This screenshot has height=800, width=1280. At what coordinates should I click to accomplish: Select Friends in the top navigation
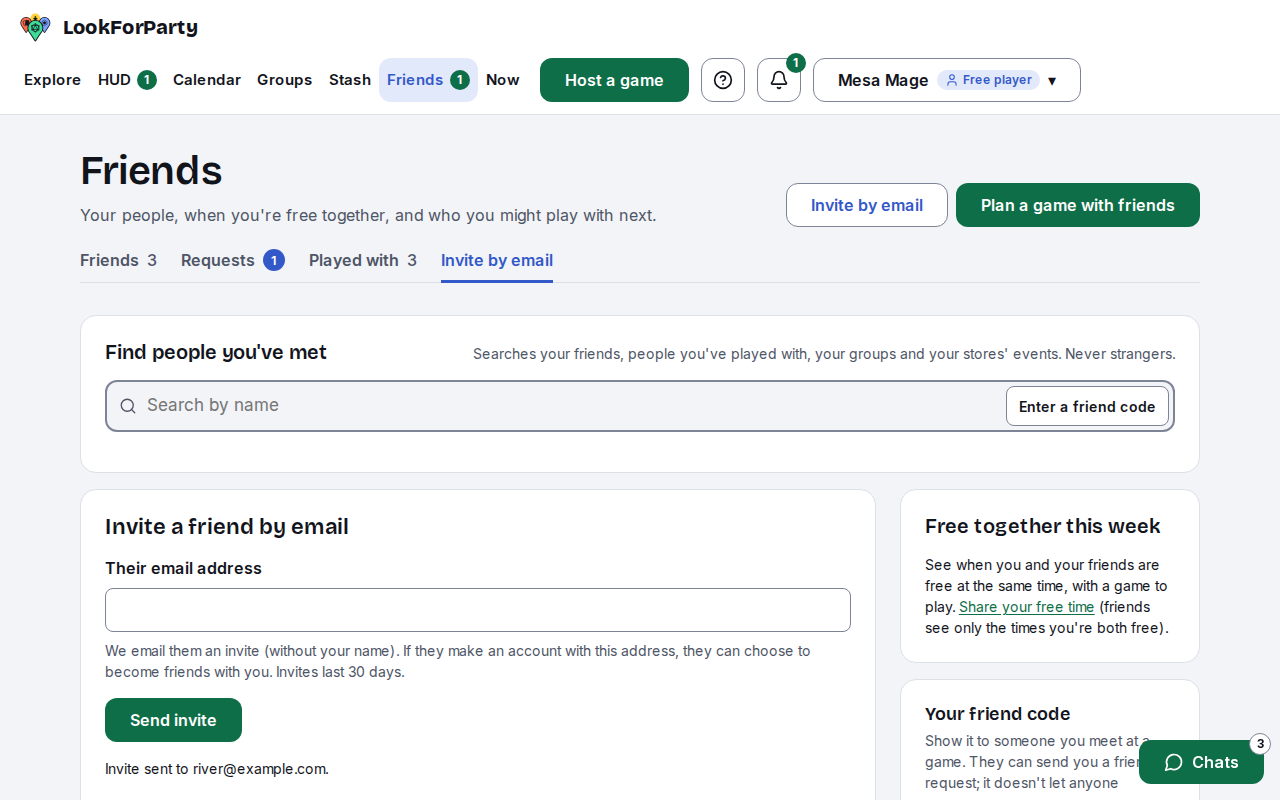point(428,80)
